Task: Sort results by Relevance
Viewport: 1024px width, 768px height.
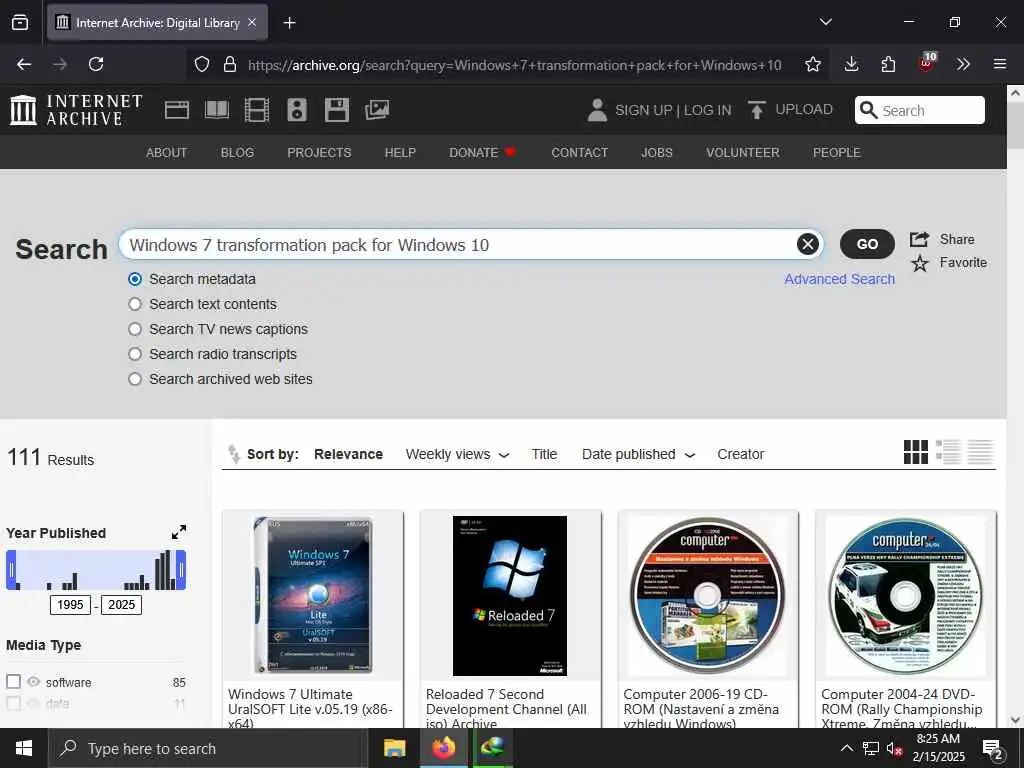Action: click(348, 454)
